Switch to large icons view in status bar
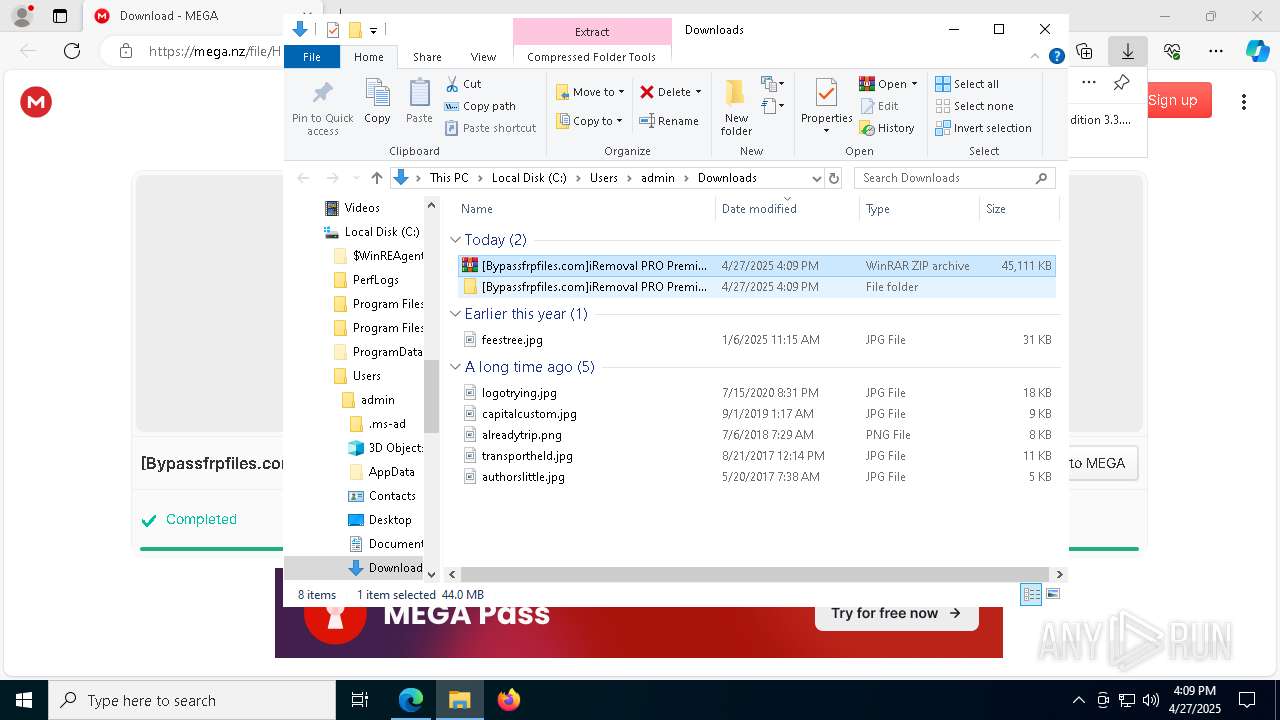This screenshot has height=720, width=1280. coord(1052,594)
